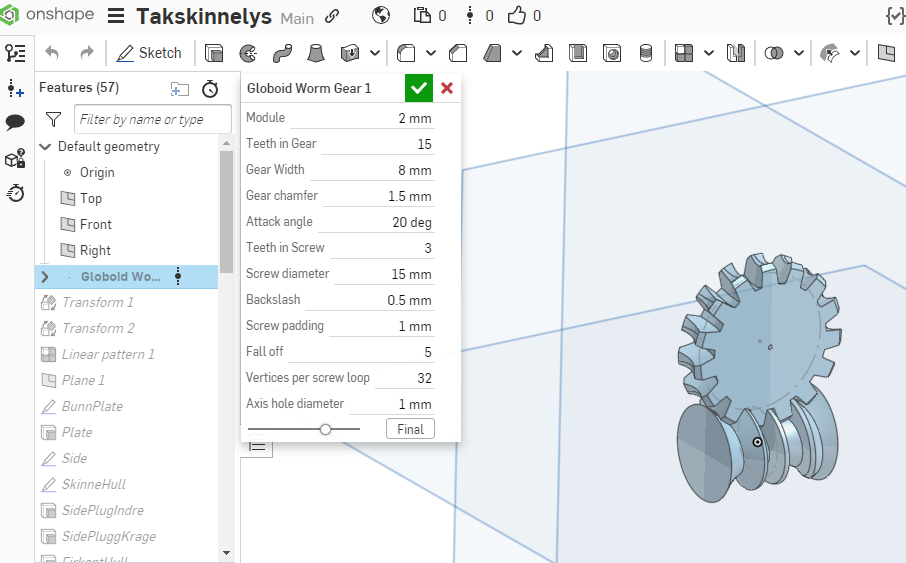Select the Revolve tool icon
The height and width of the screenshot is (563, 906).
click(248, 53)
